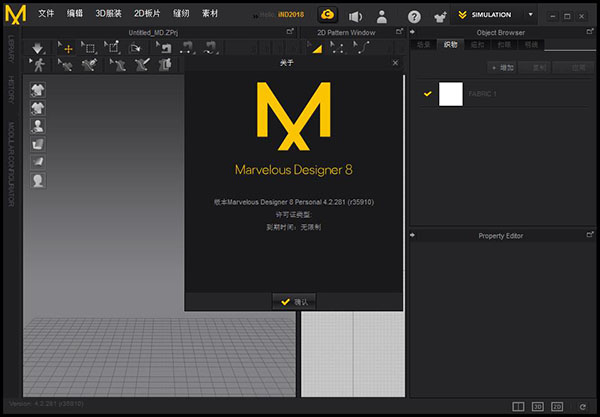This screenshot has width=600, height=417.
Task: Undock the Property Editor panel
Action: pyautogui.click(x=590, y=234)
